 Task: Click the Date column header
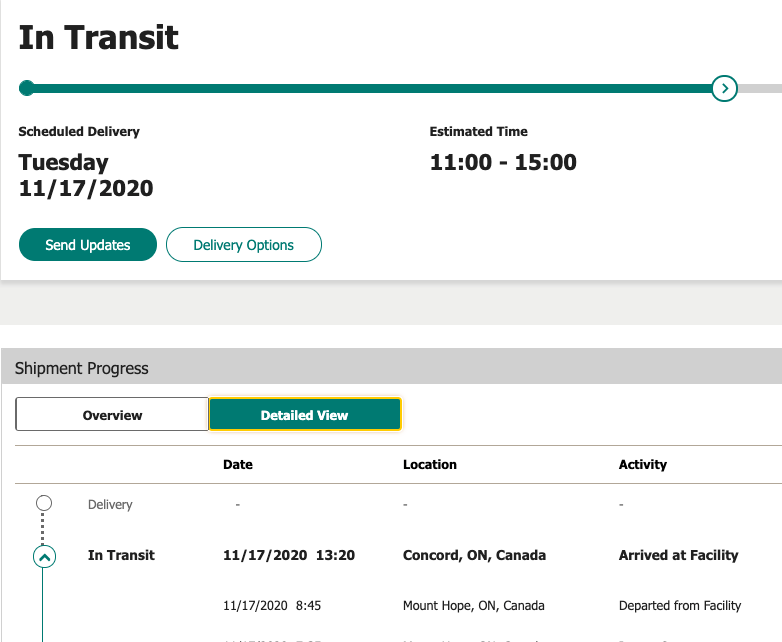click(x=238, y=464)
